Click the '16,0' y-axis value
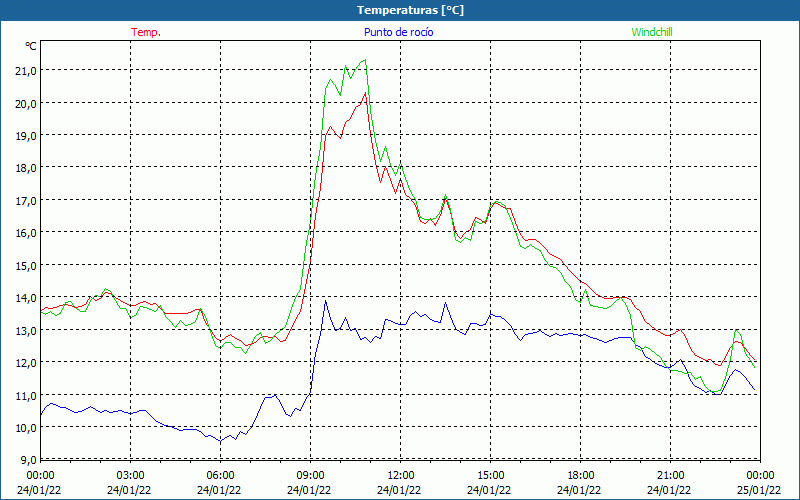This screenshot has width=800, height=500. tap(26, 233)
